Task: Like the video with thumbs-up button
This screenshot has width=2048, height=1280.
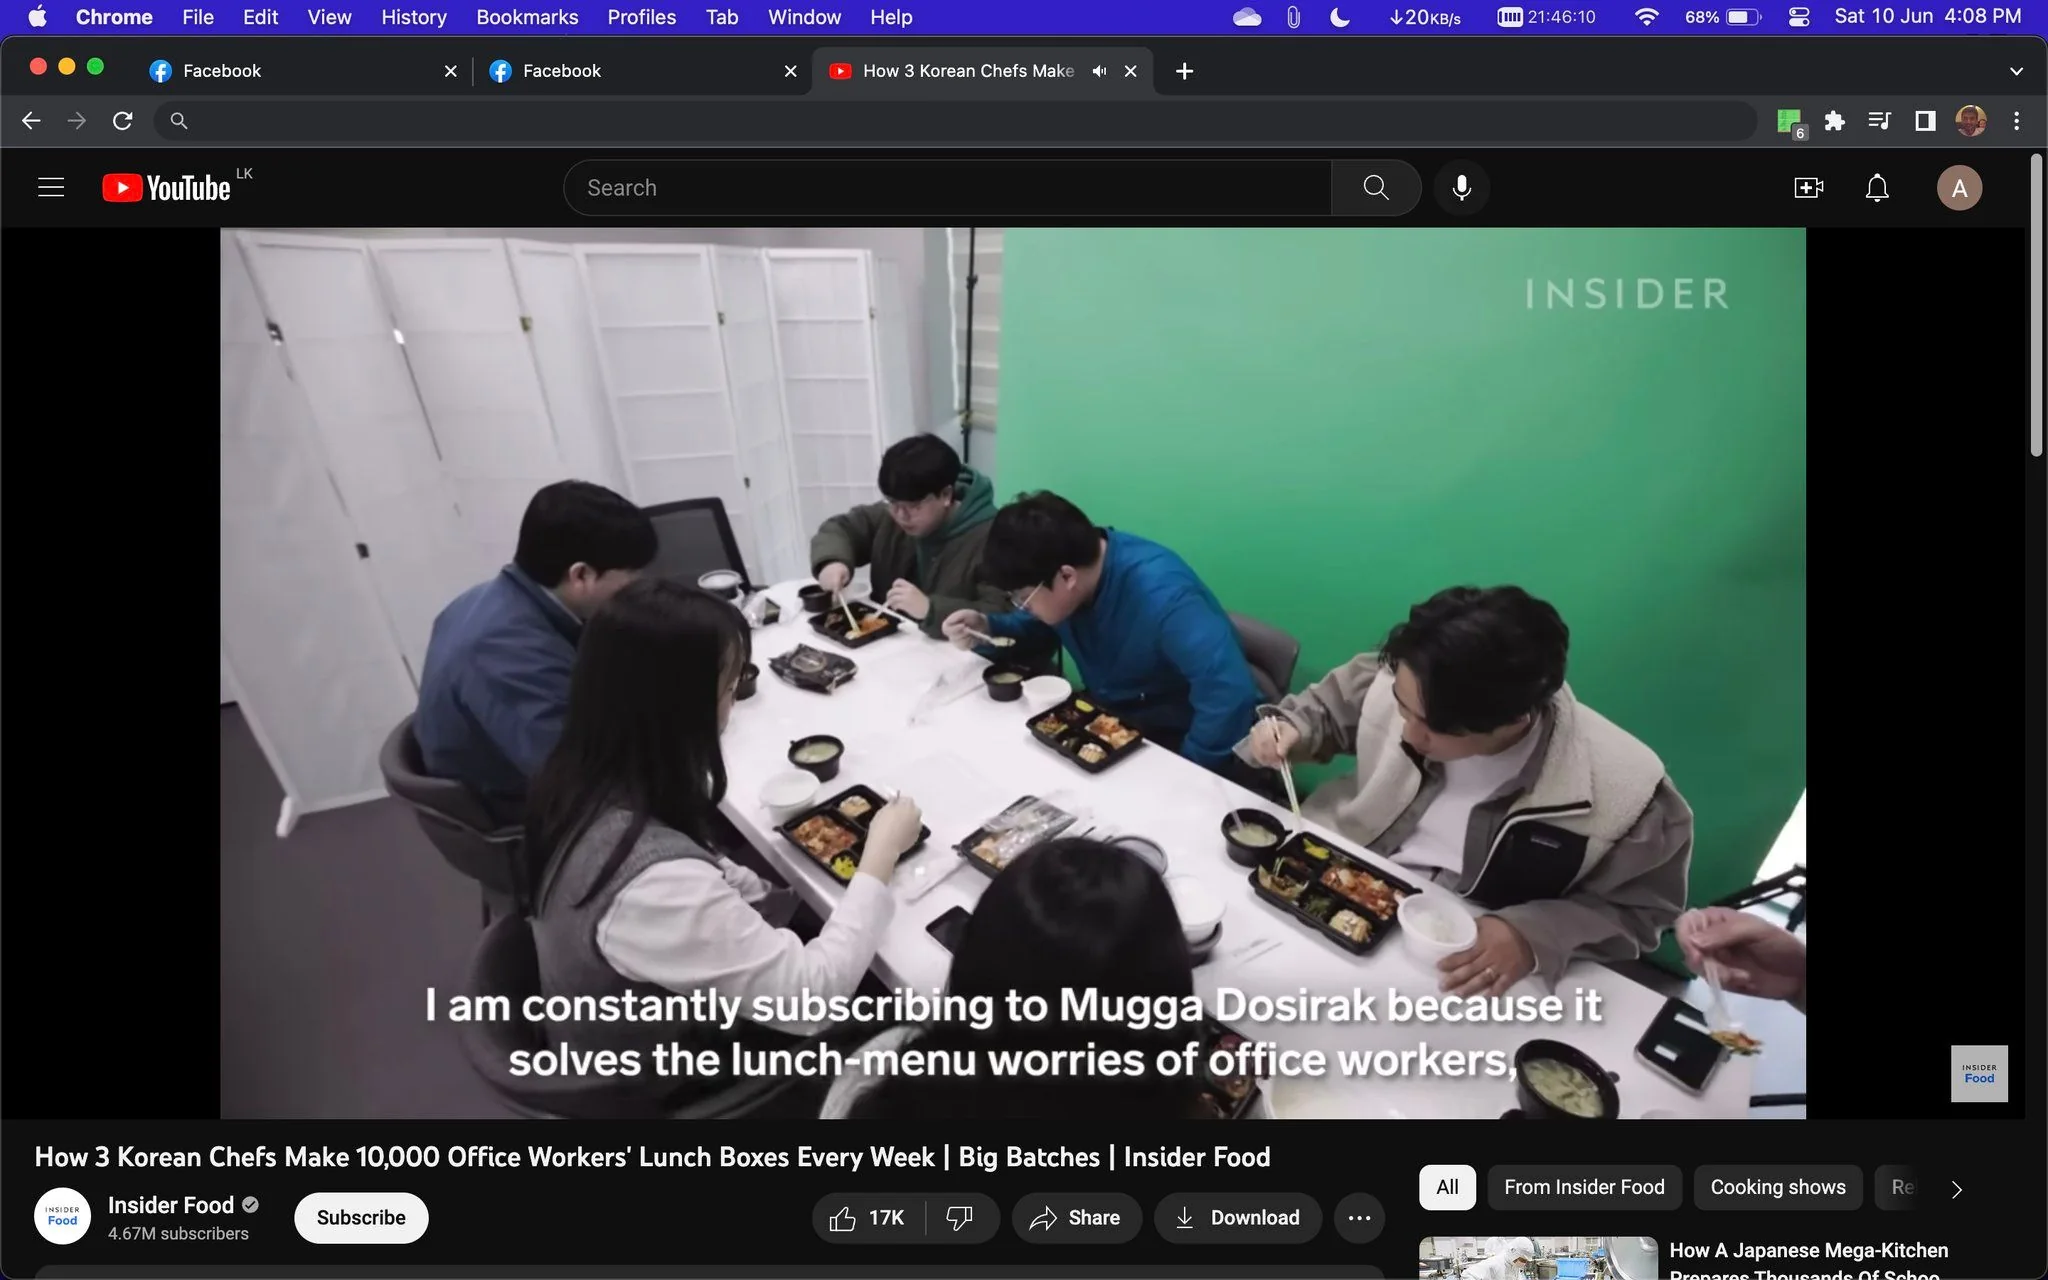Action: click(x=867, y=1217)
